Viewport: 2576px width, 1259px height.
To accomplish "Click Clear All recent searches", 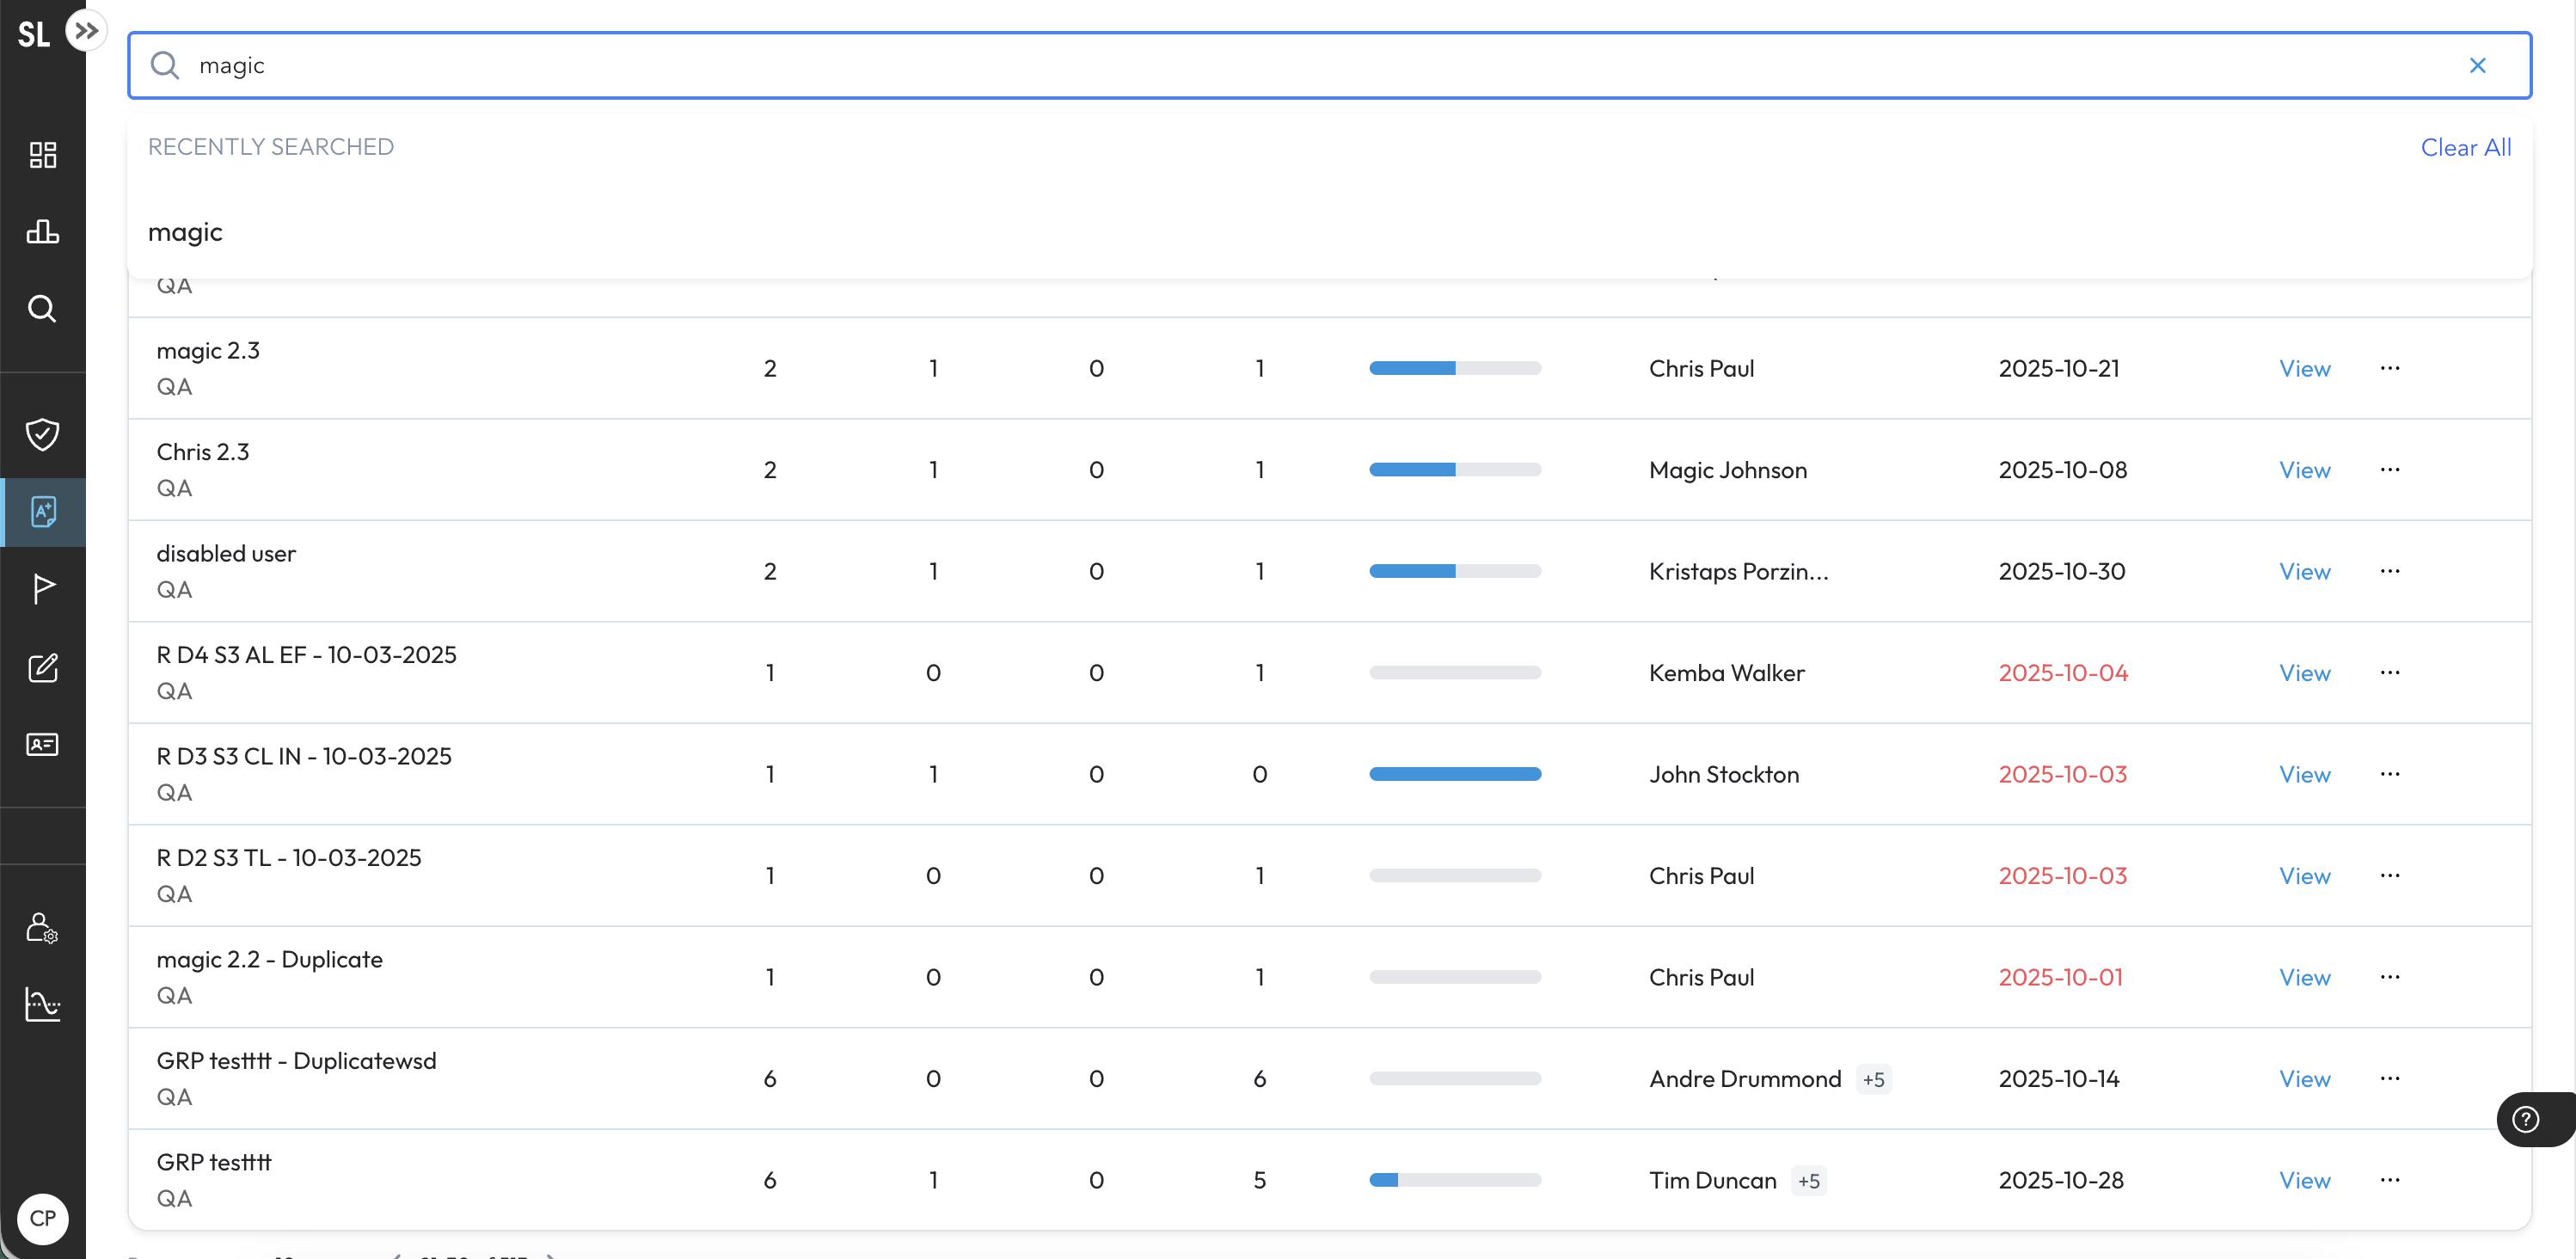I will 2465,148.
